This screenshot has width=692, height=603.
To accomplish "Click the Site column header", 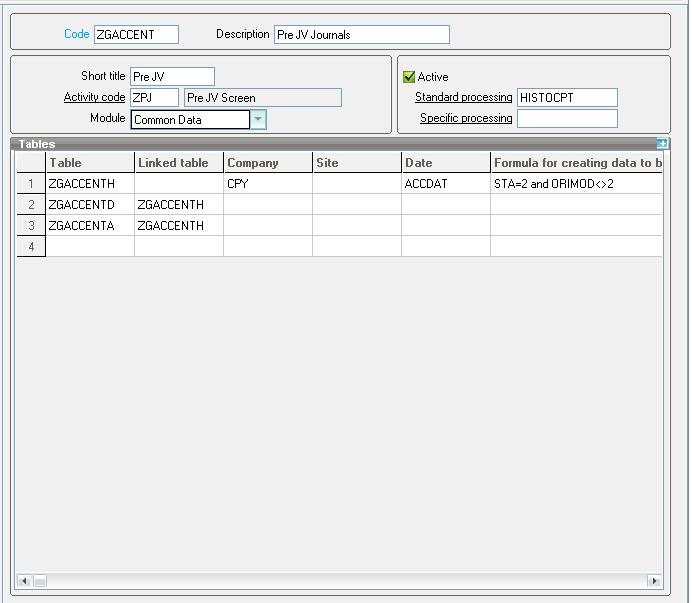I will (357, 162).
